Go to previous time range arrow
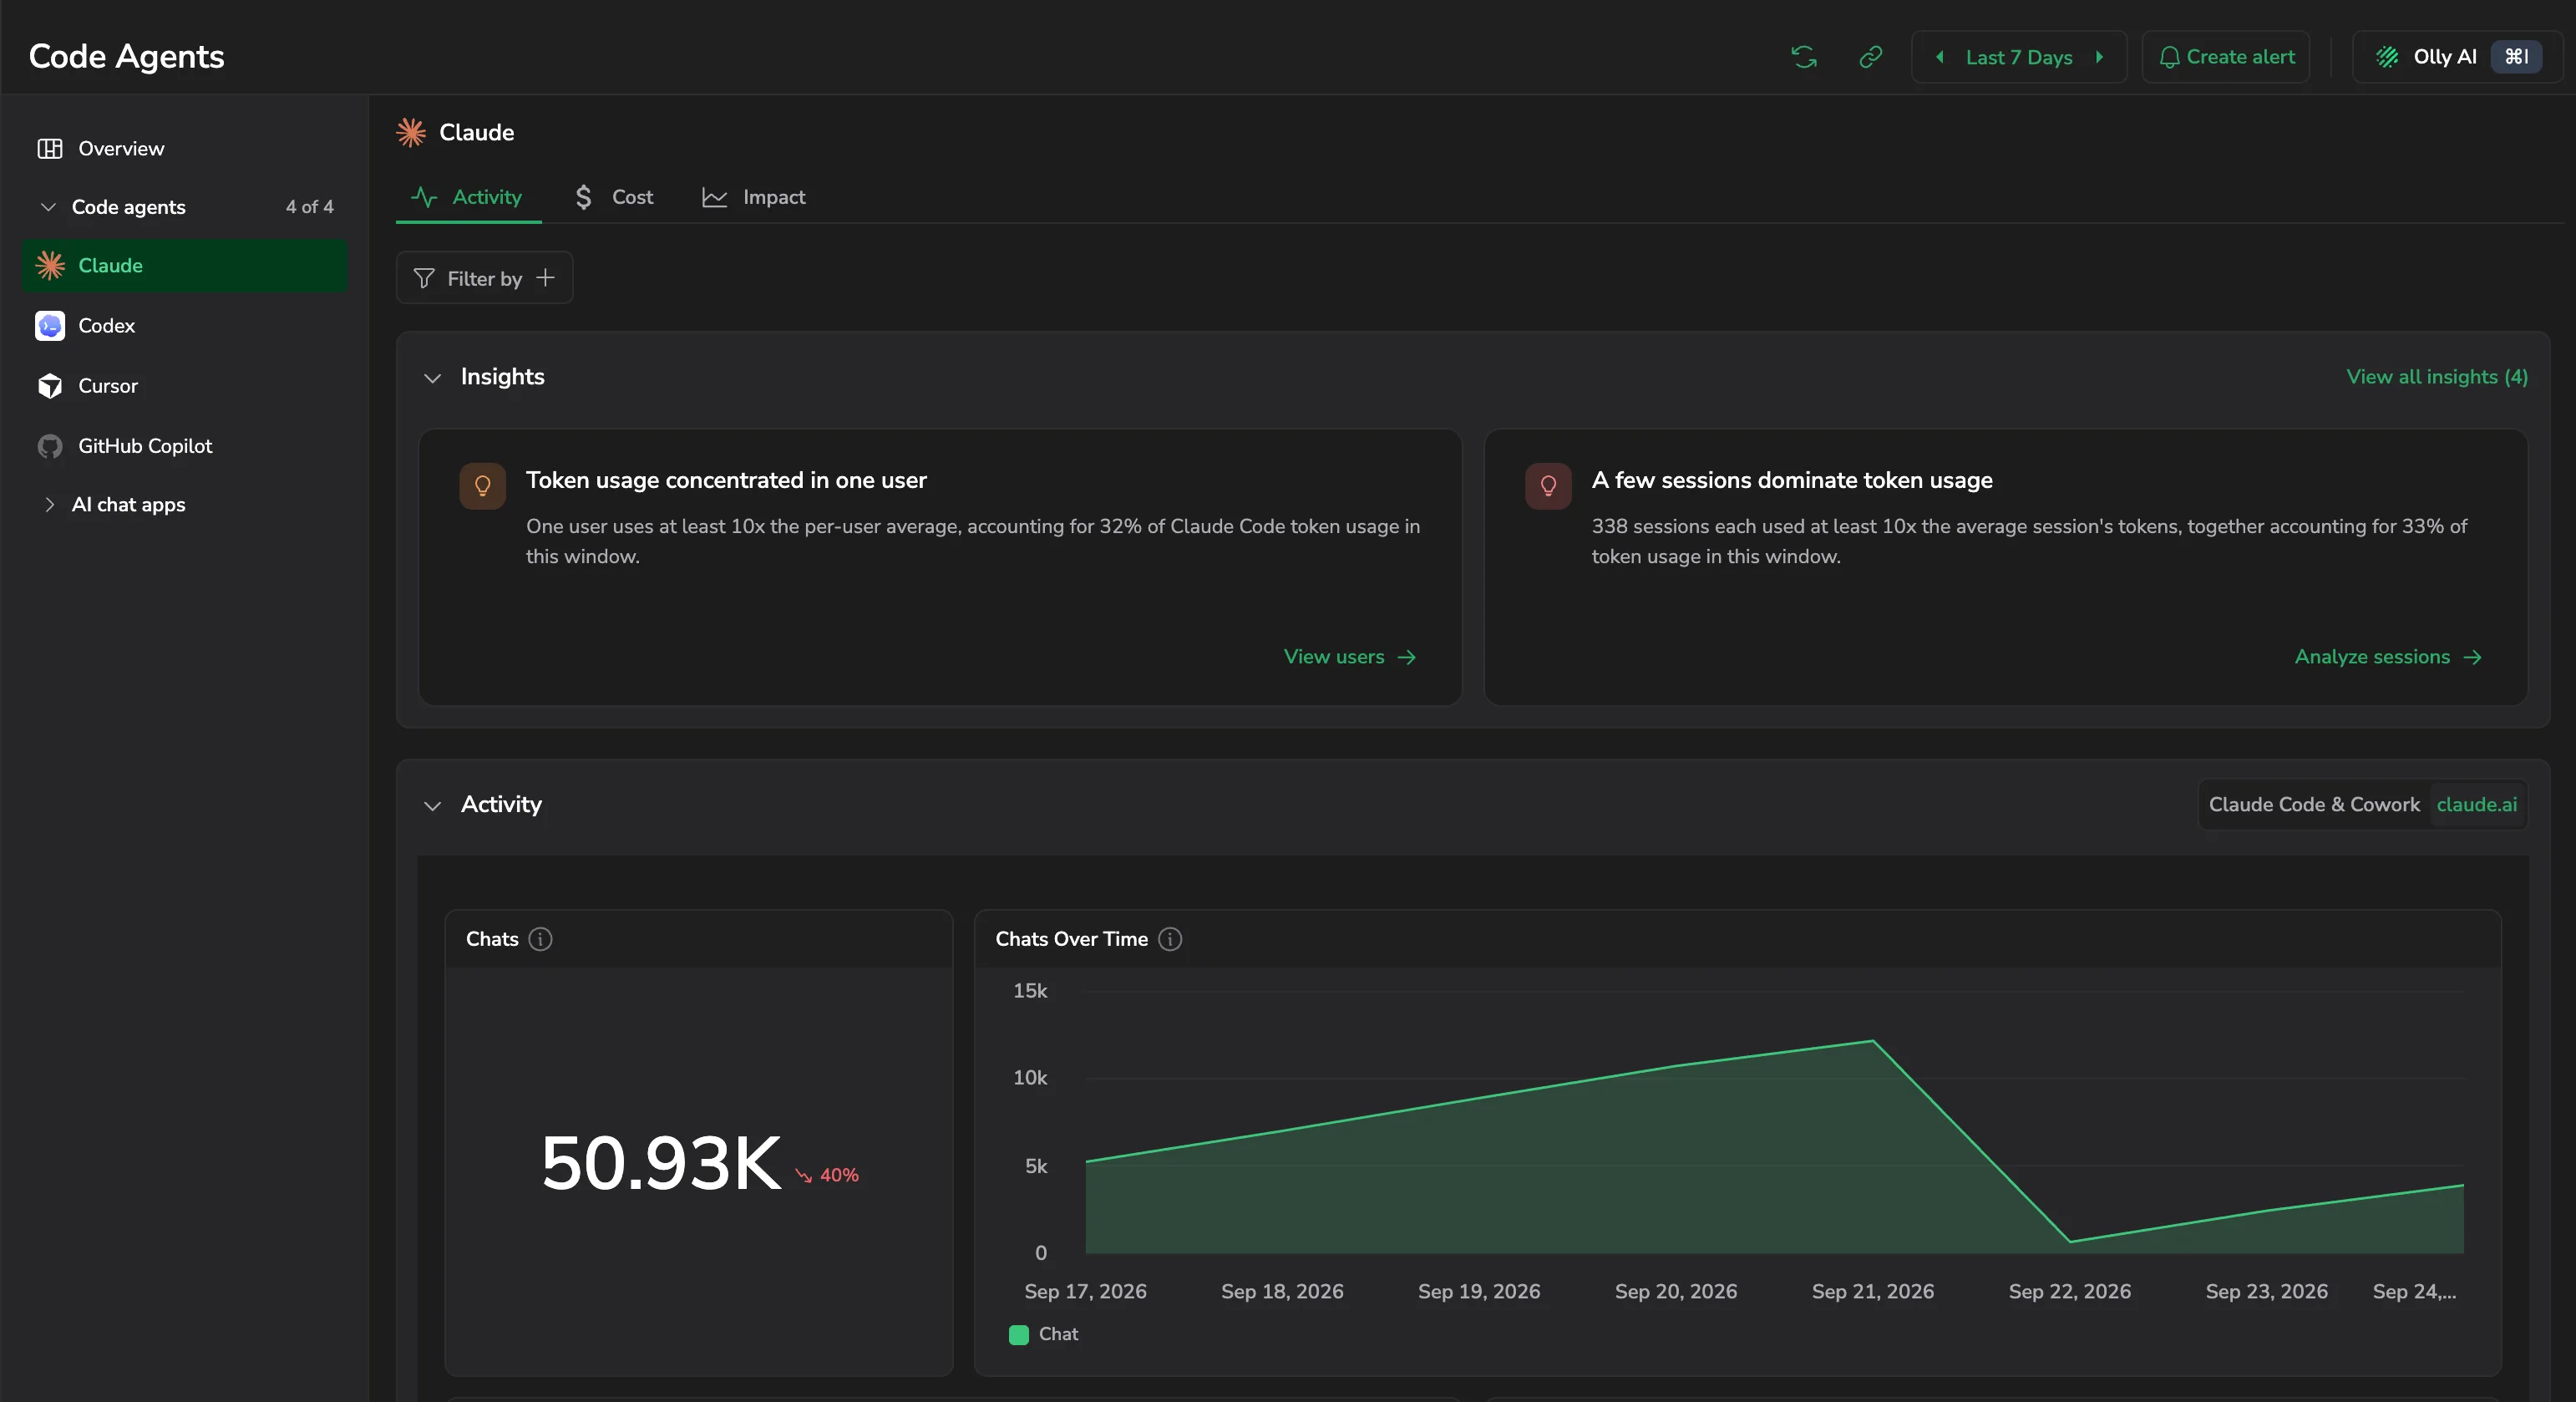Viewport: 2576px width, 1402px height. pyautogui.click(x=1939, y=57)
